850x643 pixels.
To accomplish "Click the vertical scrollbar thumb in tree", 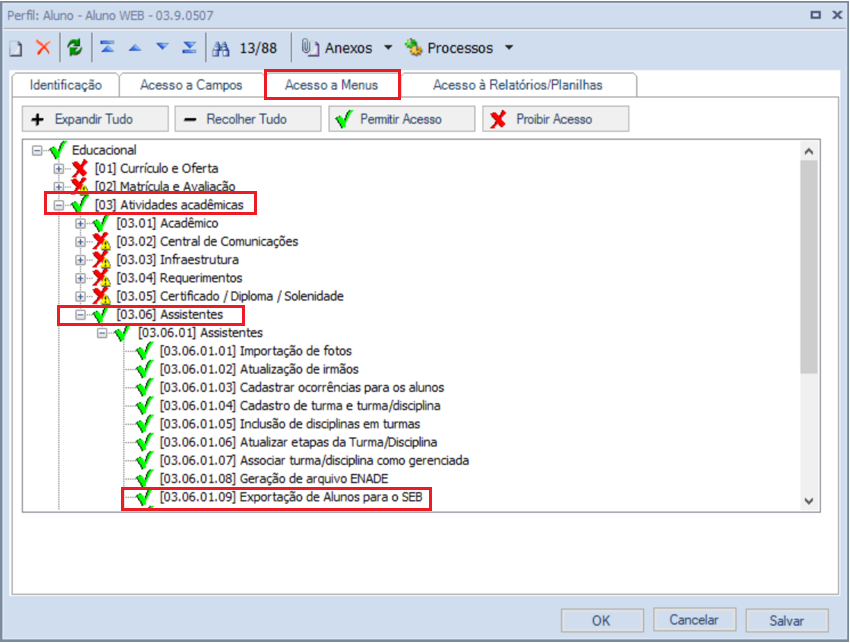I will pos(809,267).
